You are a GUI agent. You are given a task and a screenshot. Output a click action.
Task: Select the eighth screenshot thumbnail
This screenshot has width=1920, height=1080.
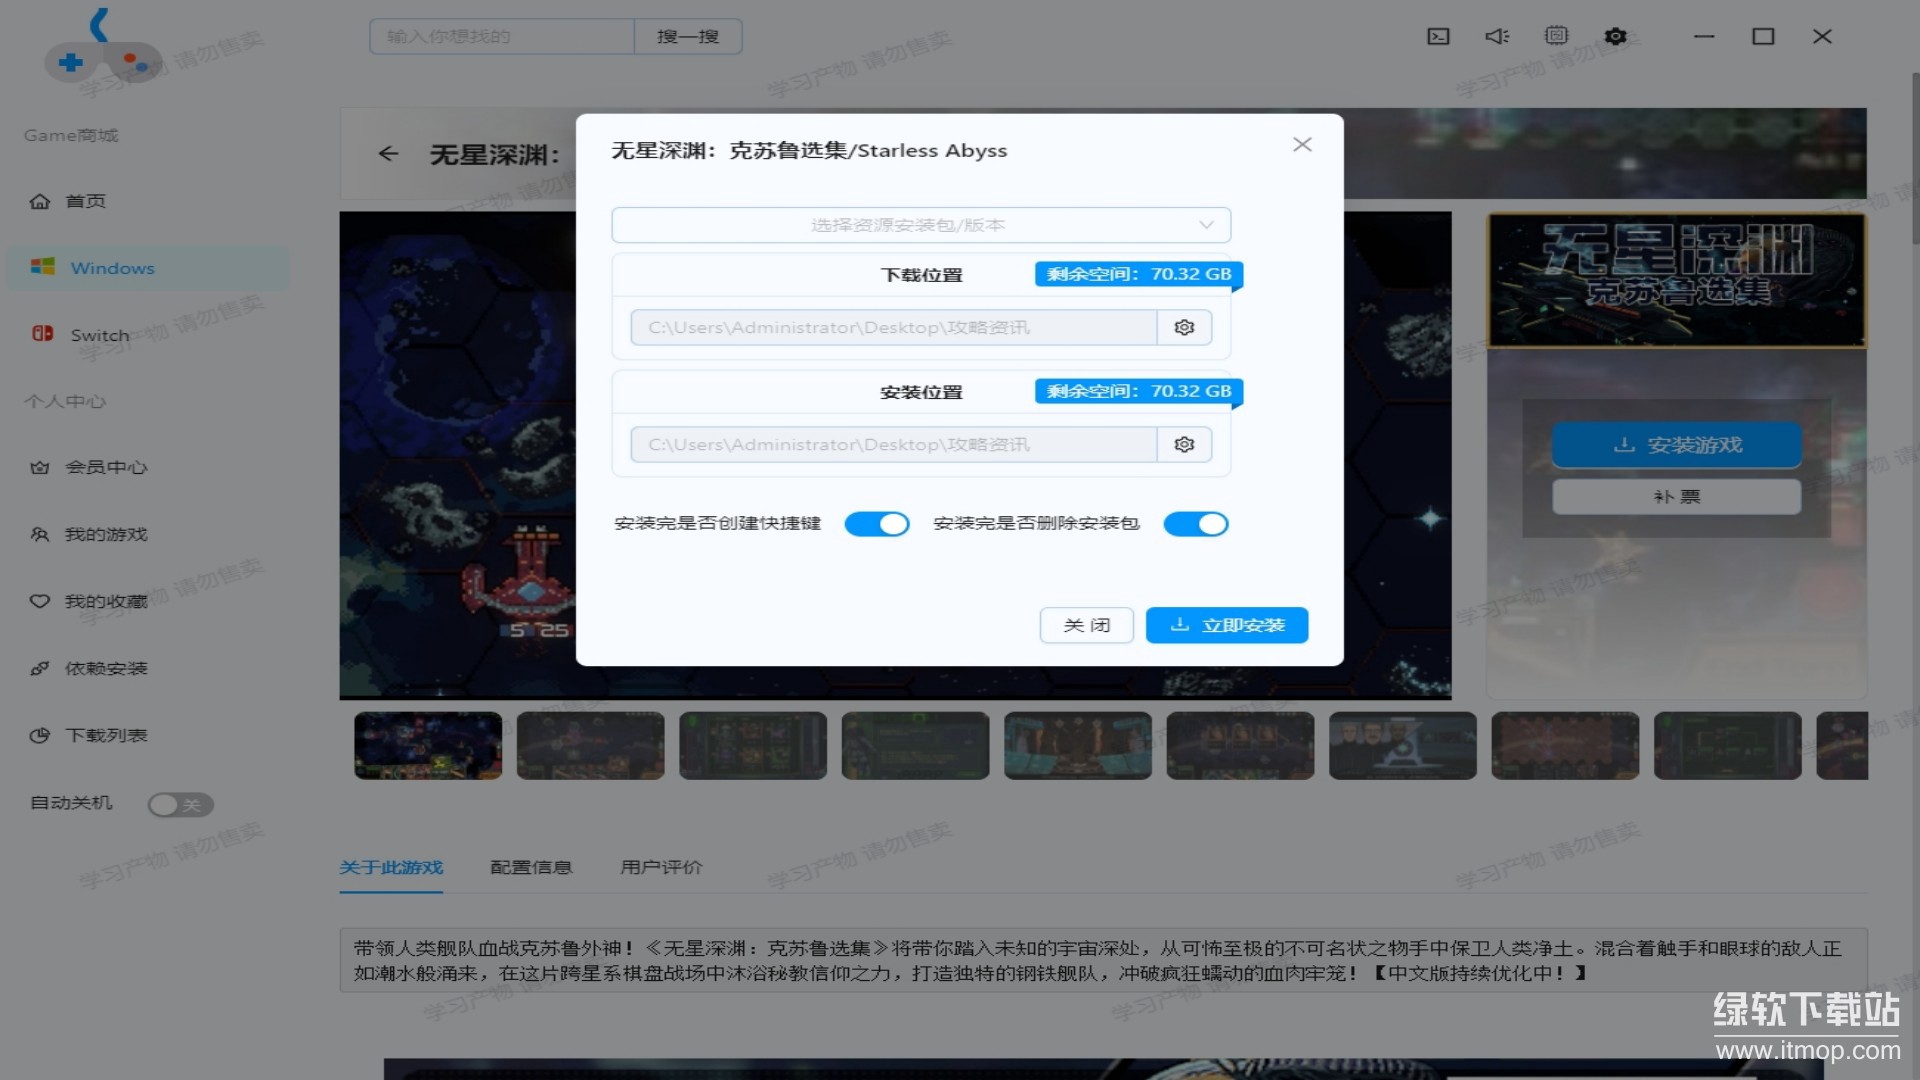coord(1566,746)
